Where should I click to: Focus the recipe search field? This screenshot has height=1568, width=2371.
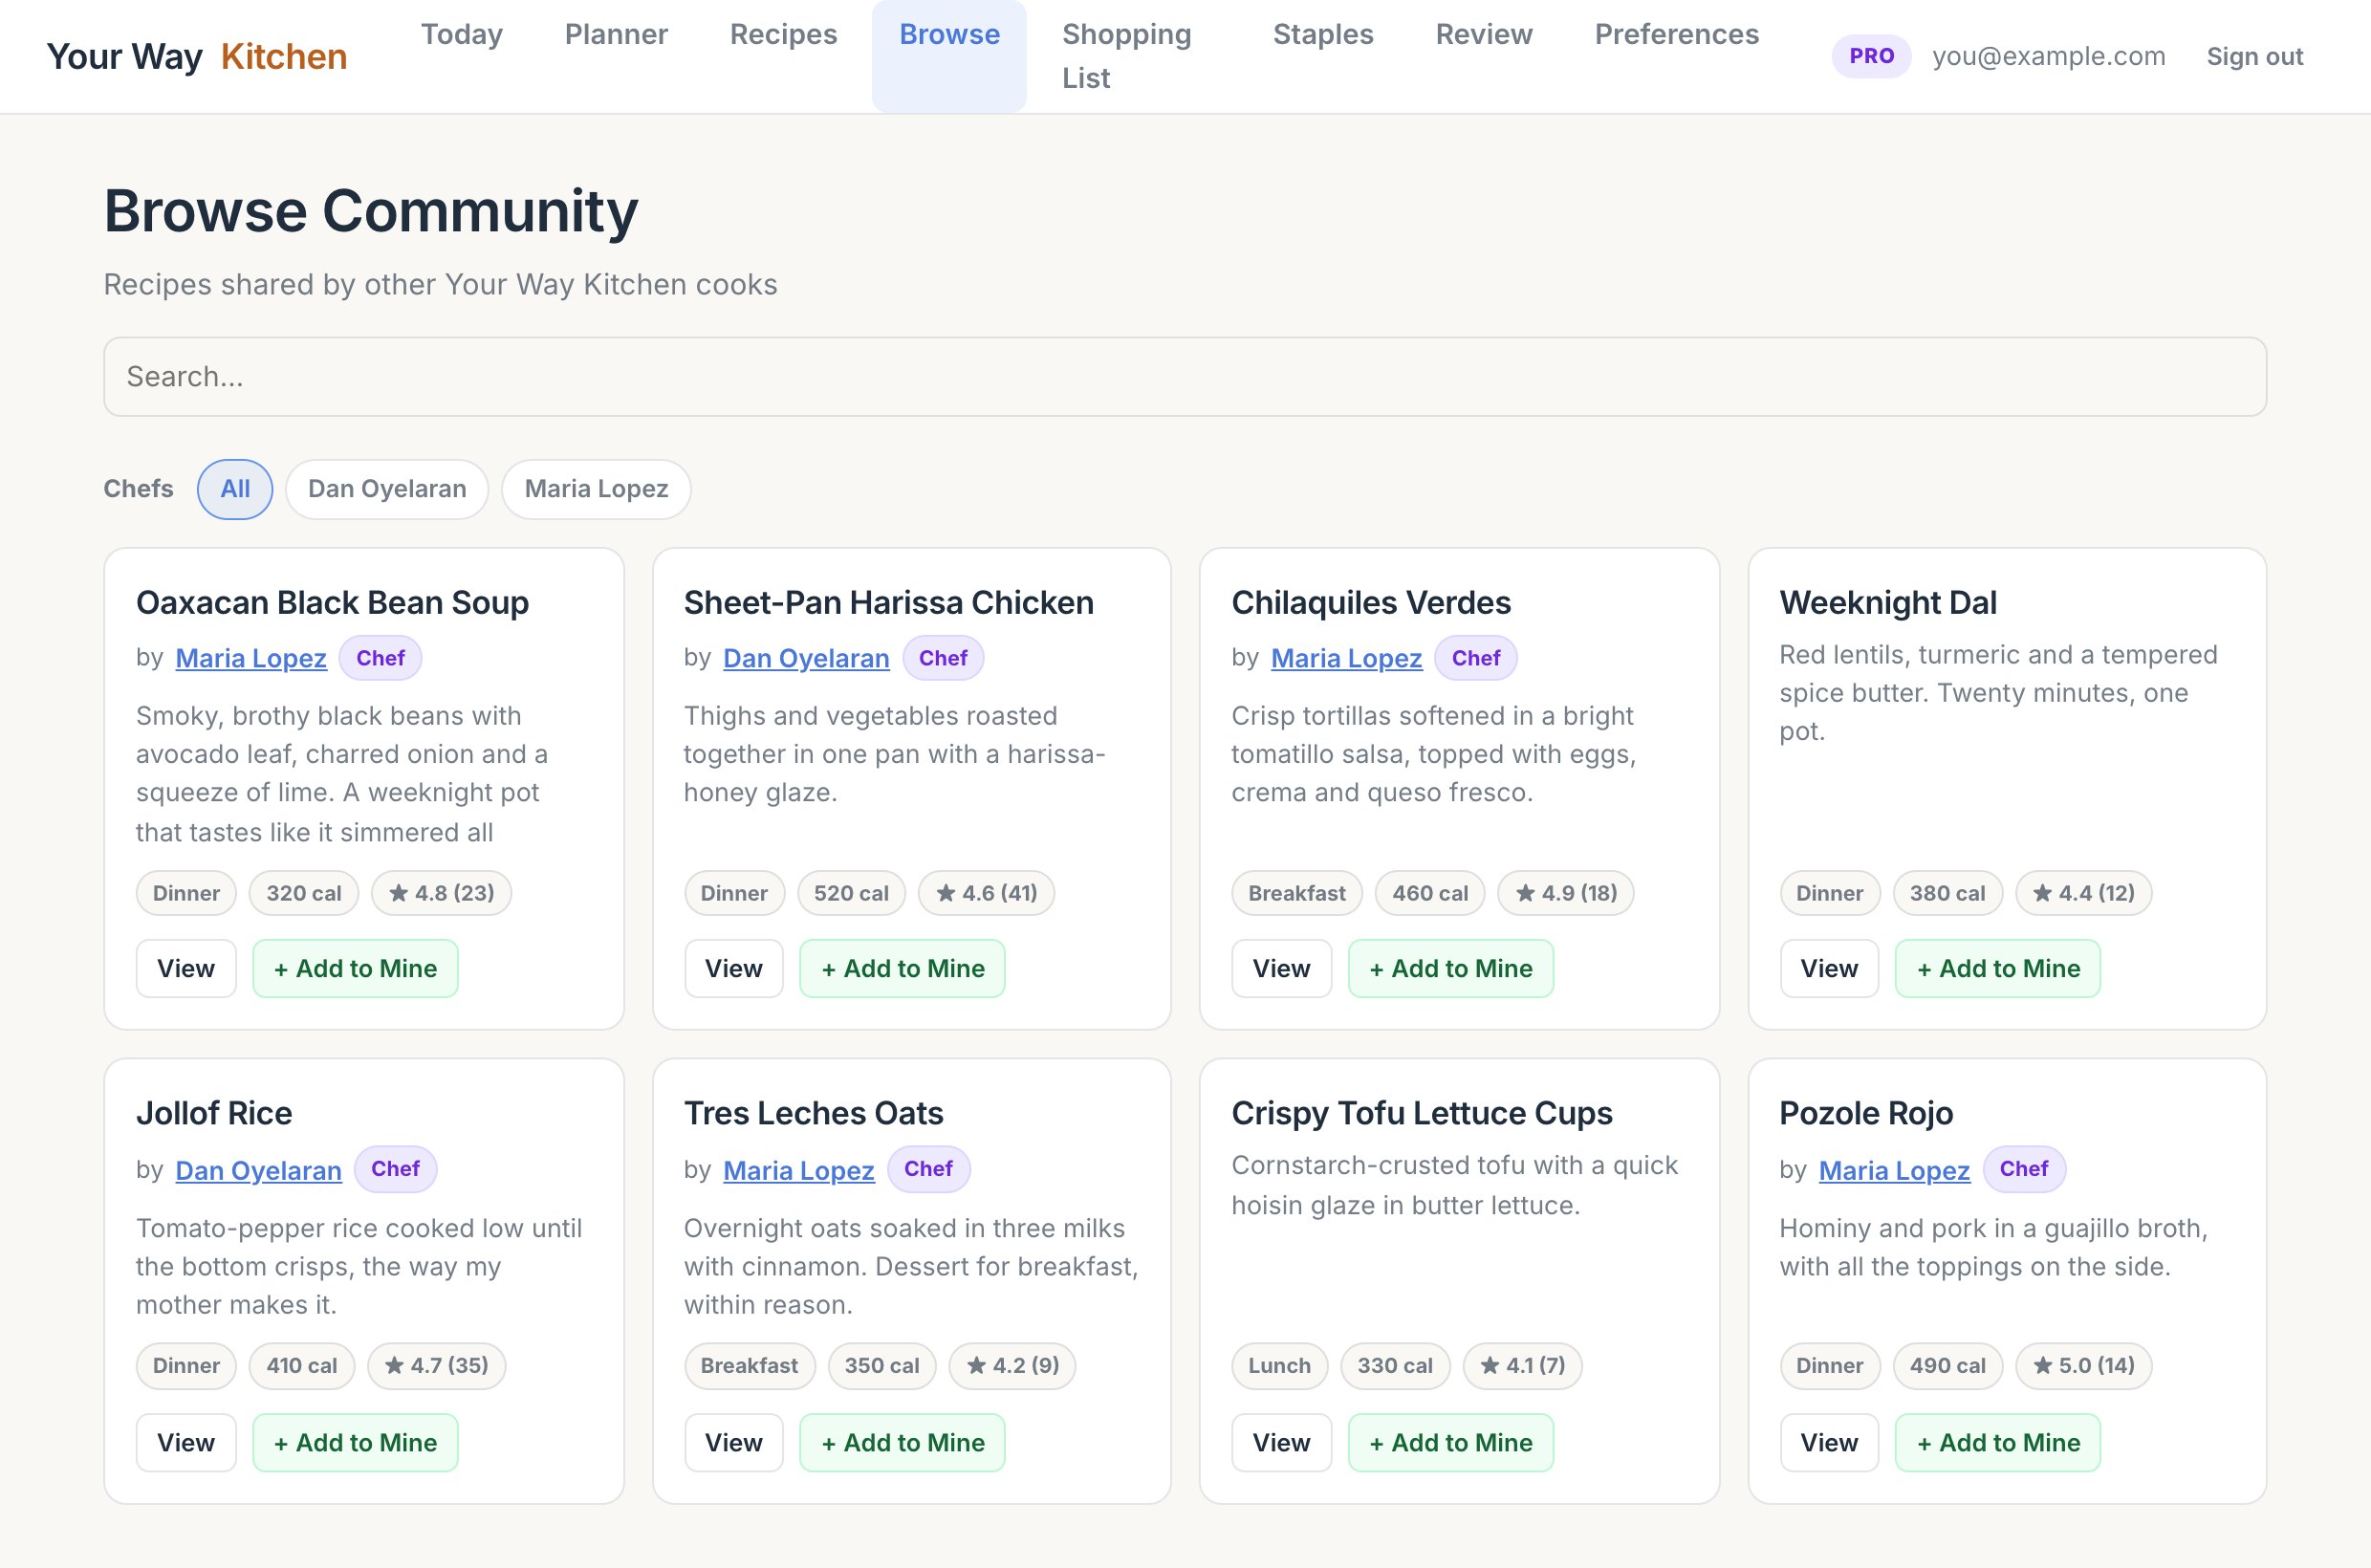click(1184, 376)
